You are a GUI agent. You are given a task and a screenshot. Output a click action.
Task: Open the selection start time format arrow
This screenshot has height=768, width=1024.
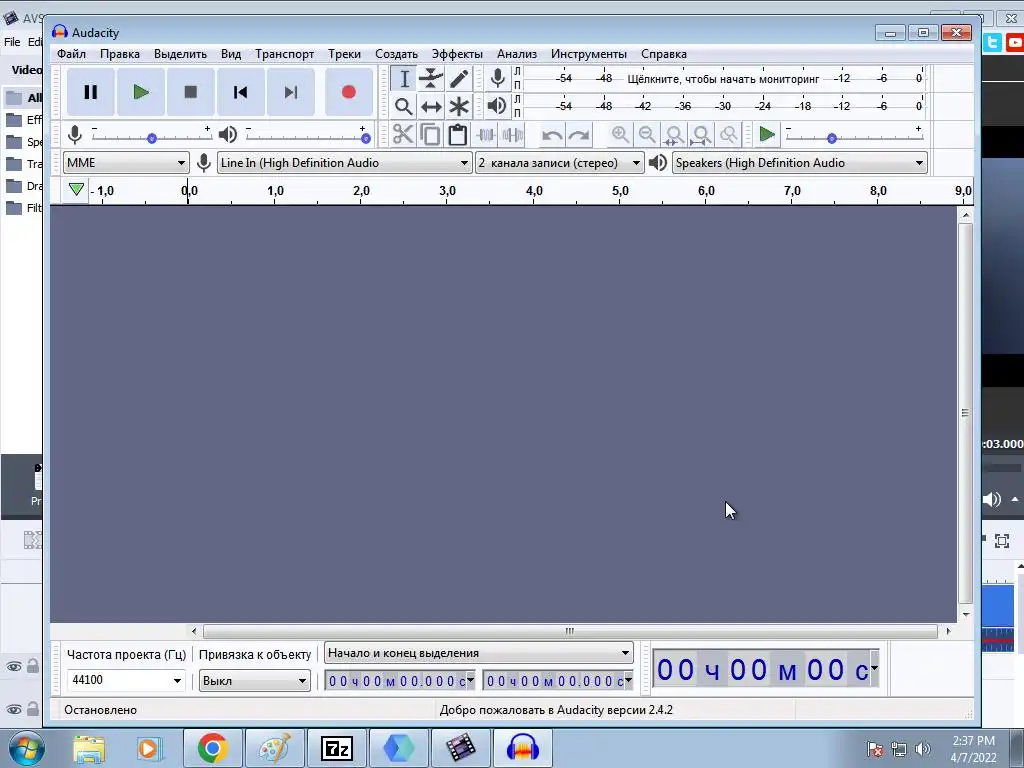click(x=470, y=680)
